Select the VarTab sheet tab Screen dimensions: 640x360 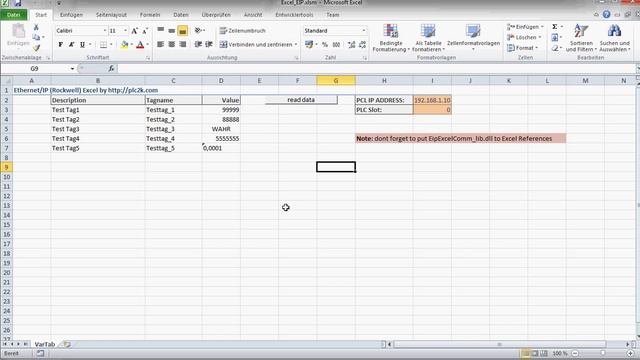(44, 344)
